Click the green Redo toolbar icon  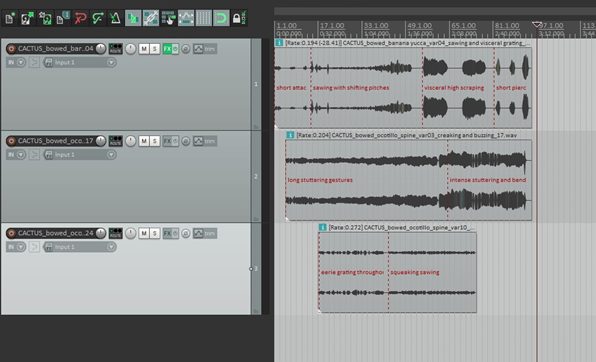pos(98,18)
